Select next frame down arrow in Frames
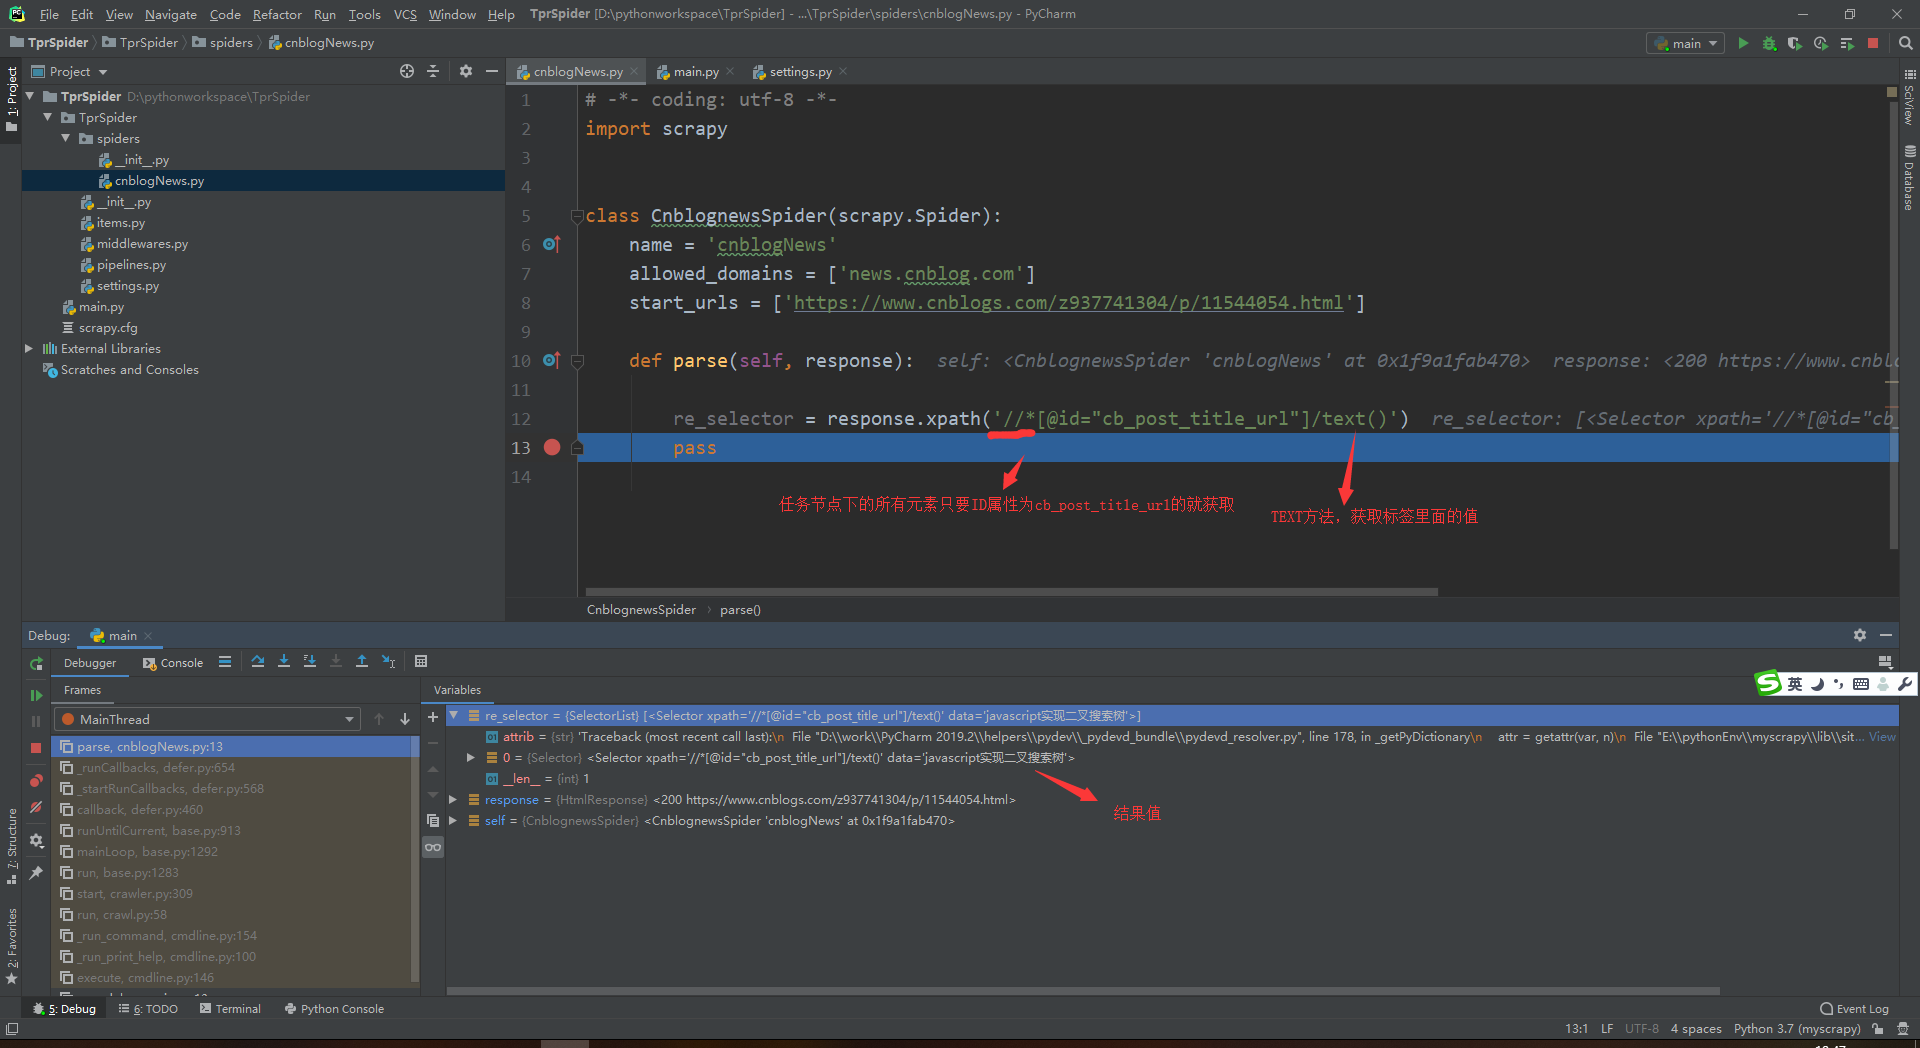Screen dimensions: 1920x1048 pyautogui.click(x=405, y=719)
